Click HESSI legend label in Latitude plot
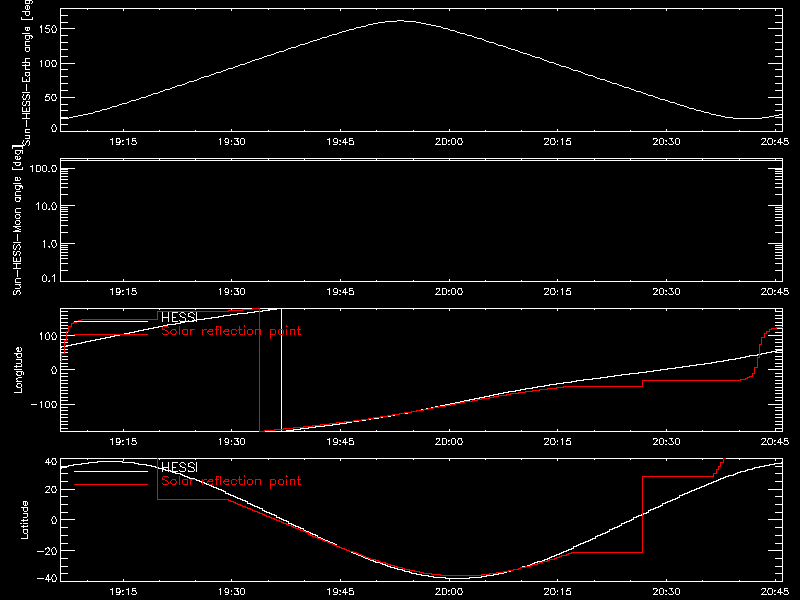The height and width of the screenshot is (600, 800). 179,467
